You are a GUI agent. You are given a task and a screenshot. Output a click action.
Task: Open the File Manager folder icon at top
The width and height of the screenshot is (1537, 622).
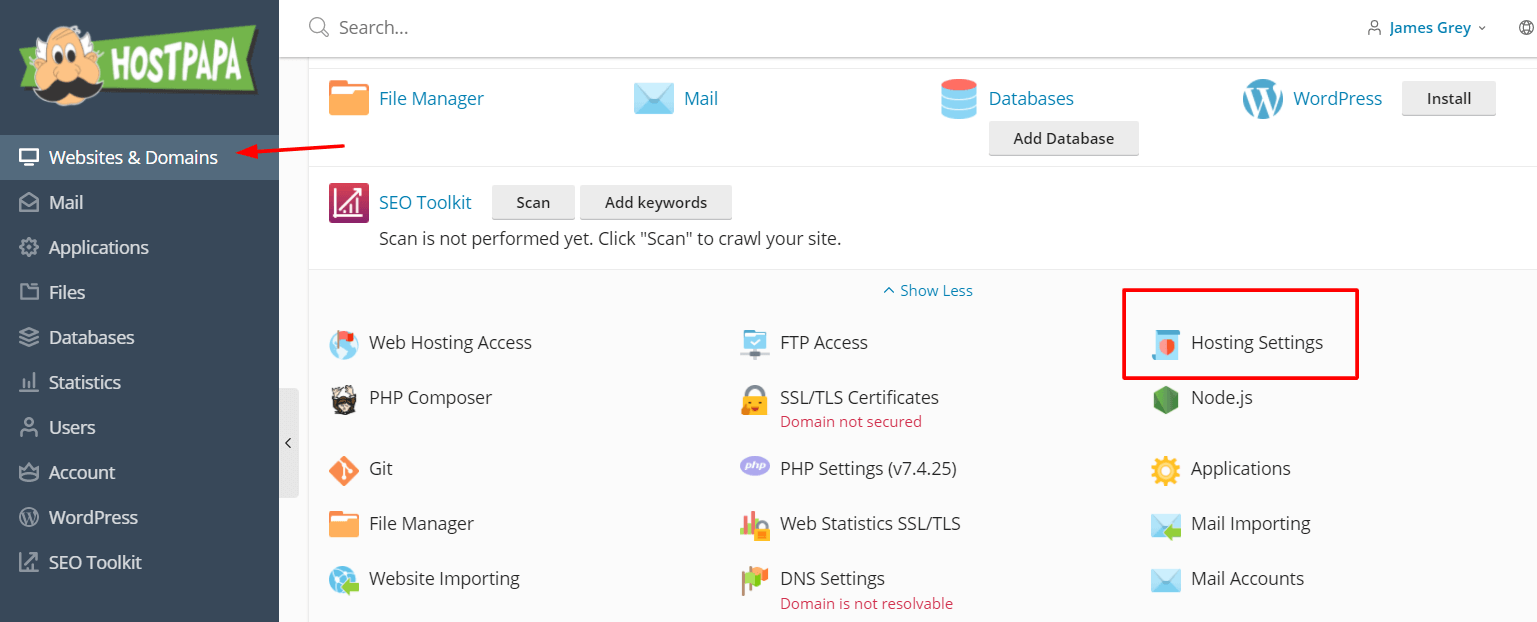349,99
